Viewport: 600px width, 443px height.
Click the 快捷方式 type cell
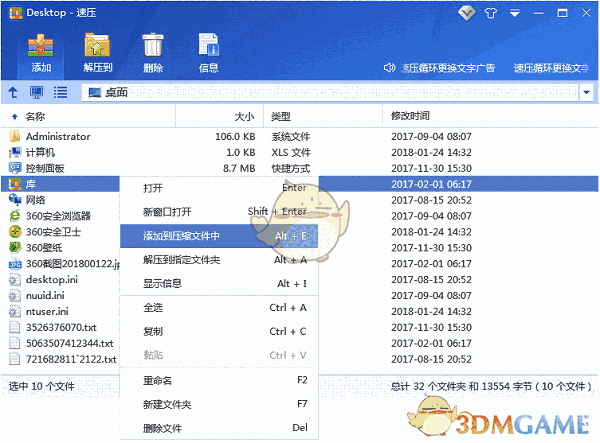pos(291,168)
